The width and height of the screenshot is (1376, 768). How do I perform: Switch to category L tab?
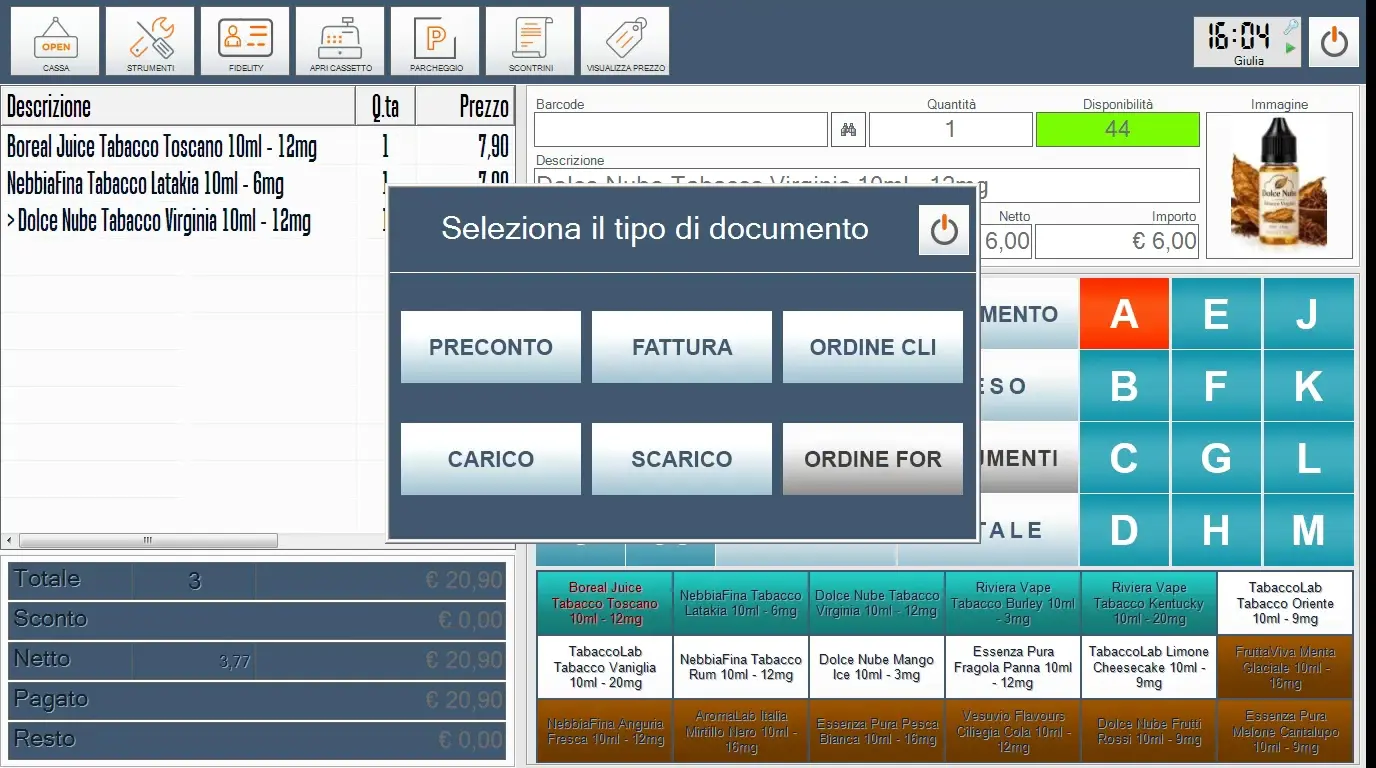(x=1308, y=458)
